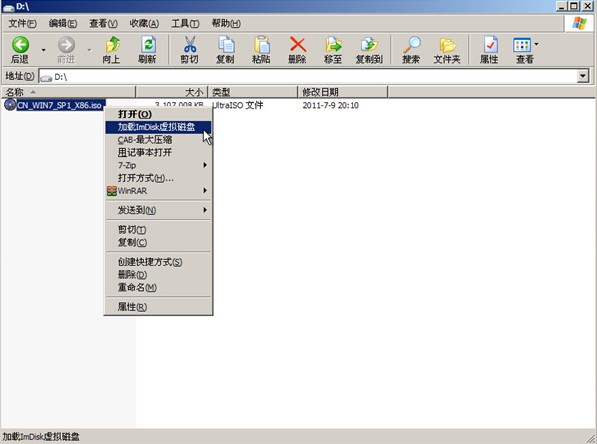Open Properties (属性) toolbar icon

click(490, 45)
